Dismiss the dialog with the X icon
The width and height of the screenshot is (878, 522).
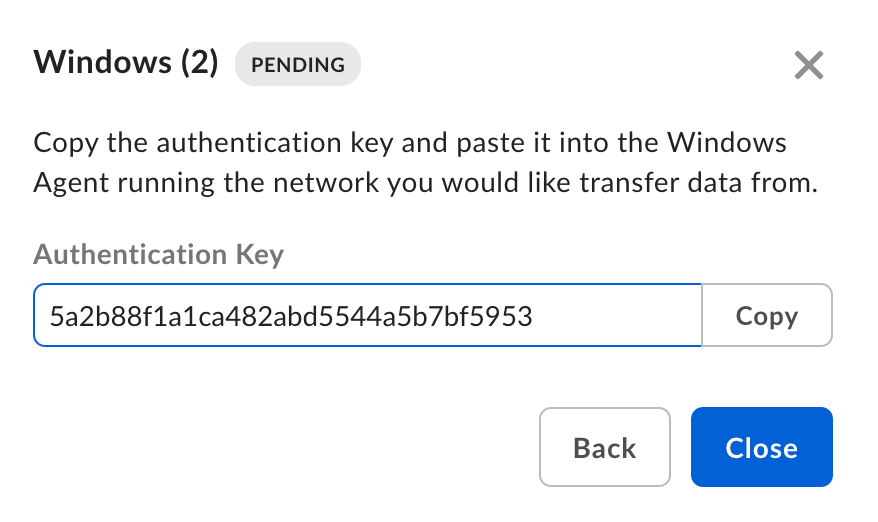point(808,66)
